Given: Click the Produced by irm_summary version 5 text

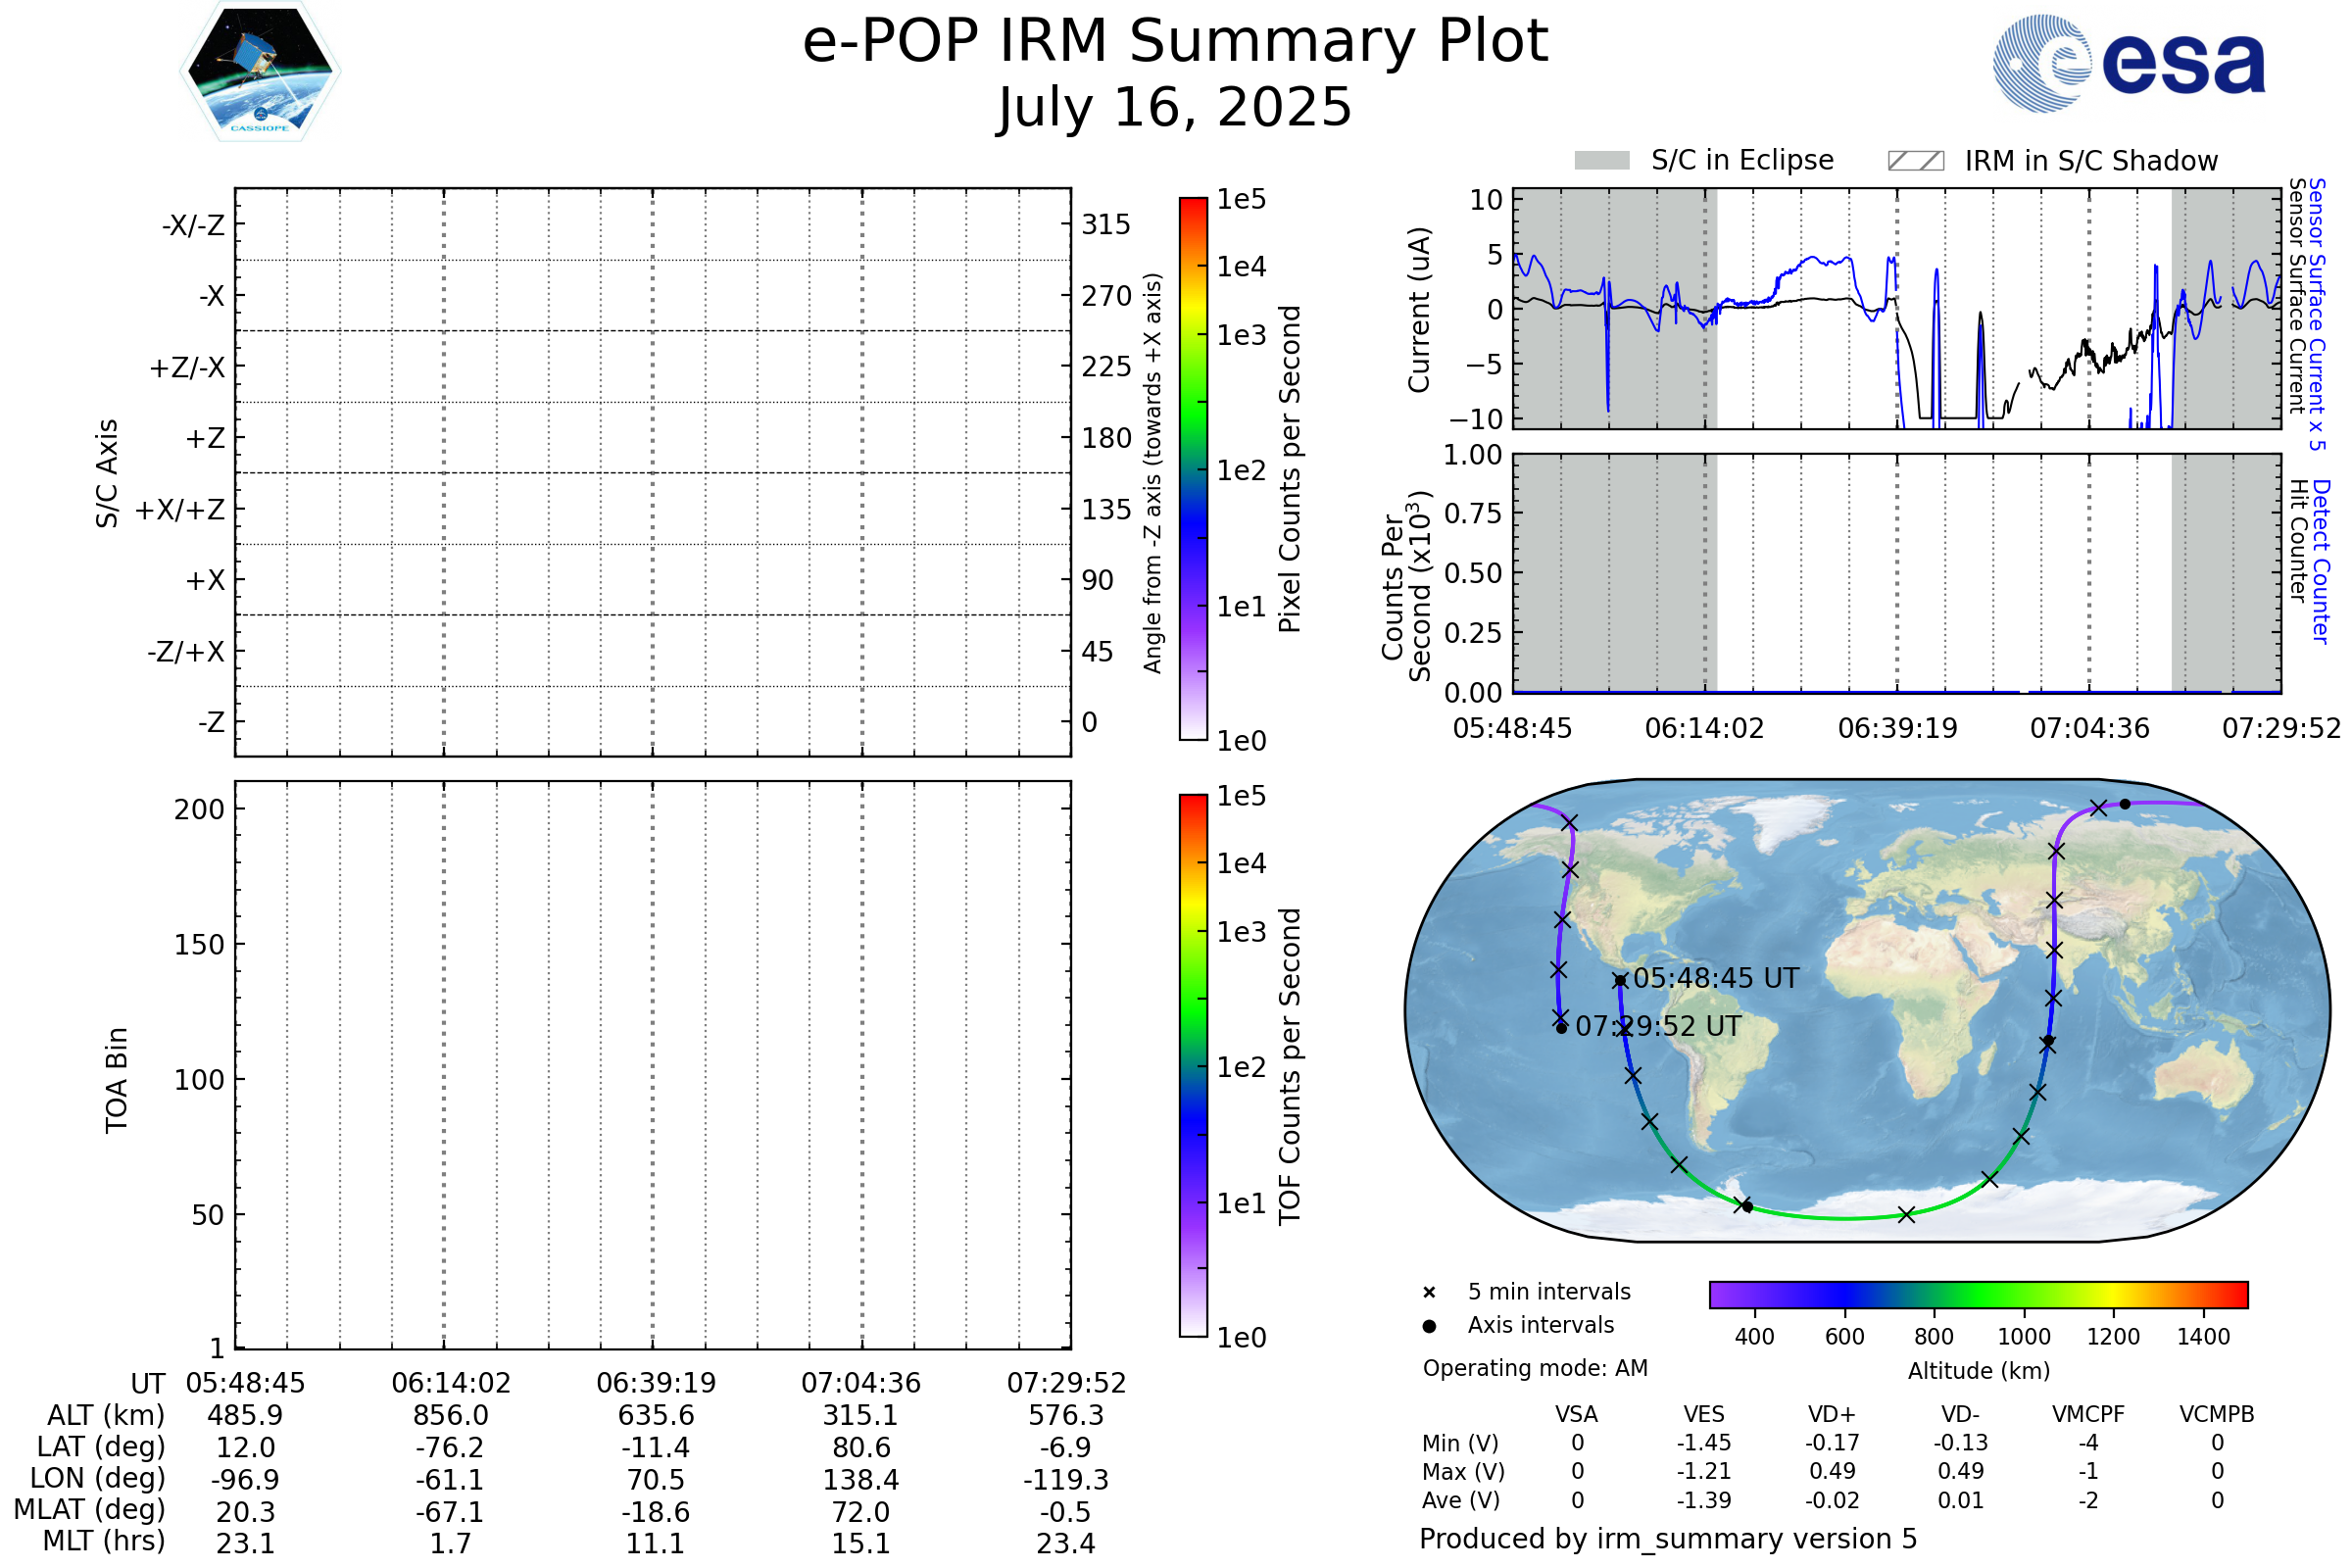Looking at the screenshot, I should tap(1668, 1539).
